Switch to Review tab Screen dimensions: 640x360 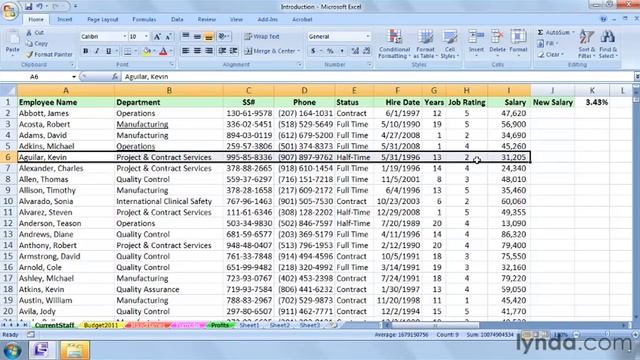(207, 20)
